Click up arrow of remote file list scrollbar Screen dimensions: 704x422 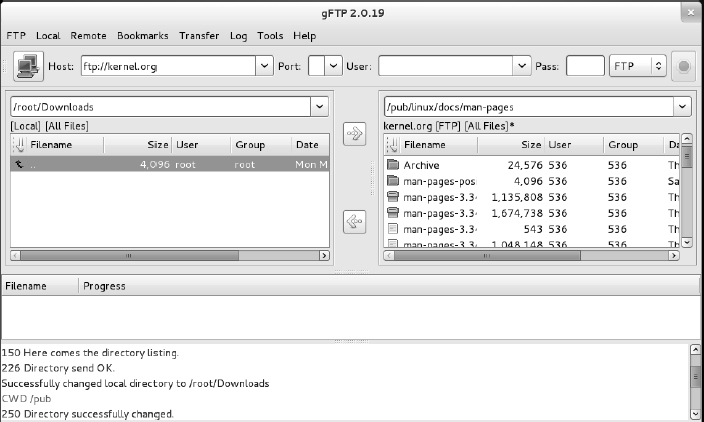coord(686,139)
